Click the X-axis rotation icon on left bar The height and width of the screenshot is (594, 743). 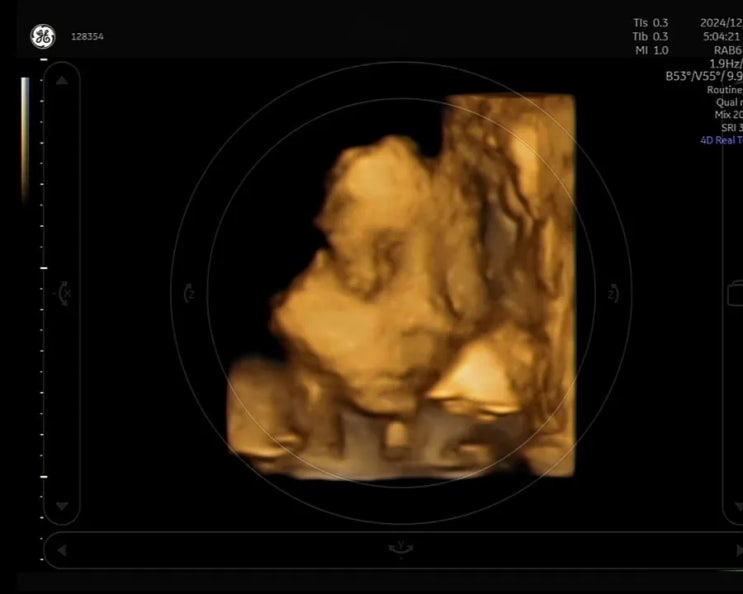(64, 293)
